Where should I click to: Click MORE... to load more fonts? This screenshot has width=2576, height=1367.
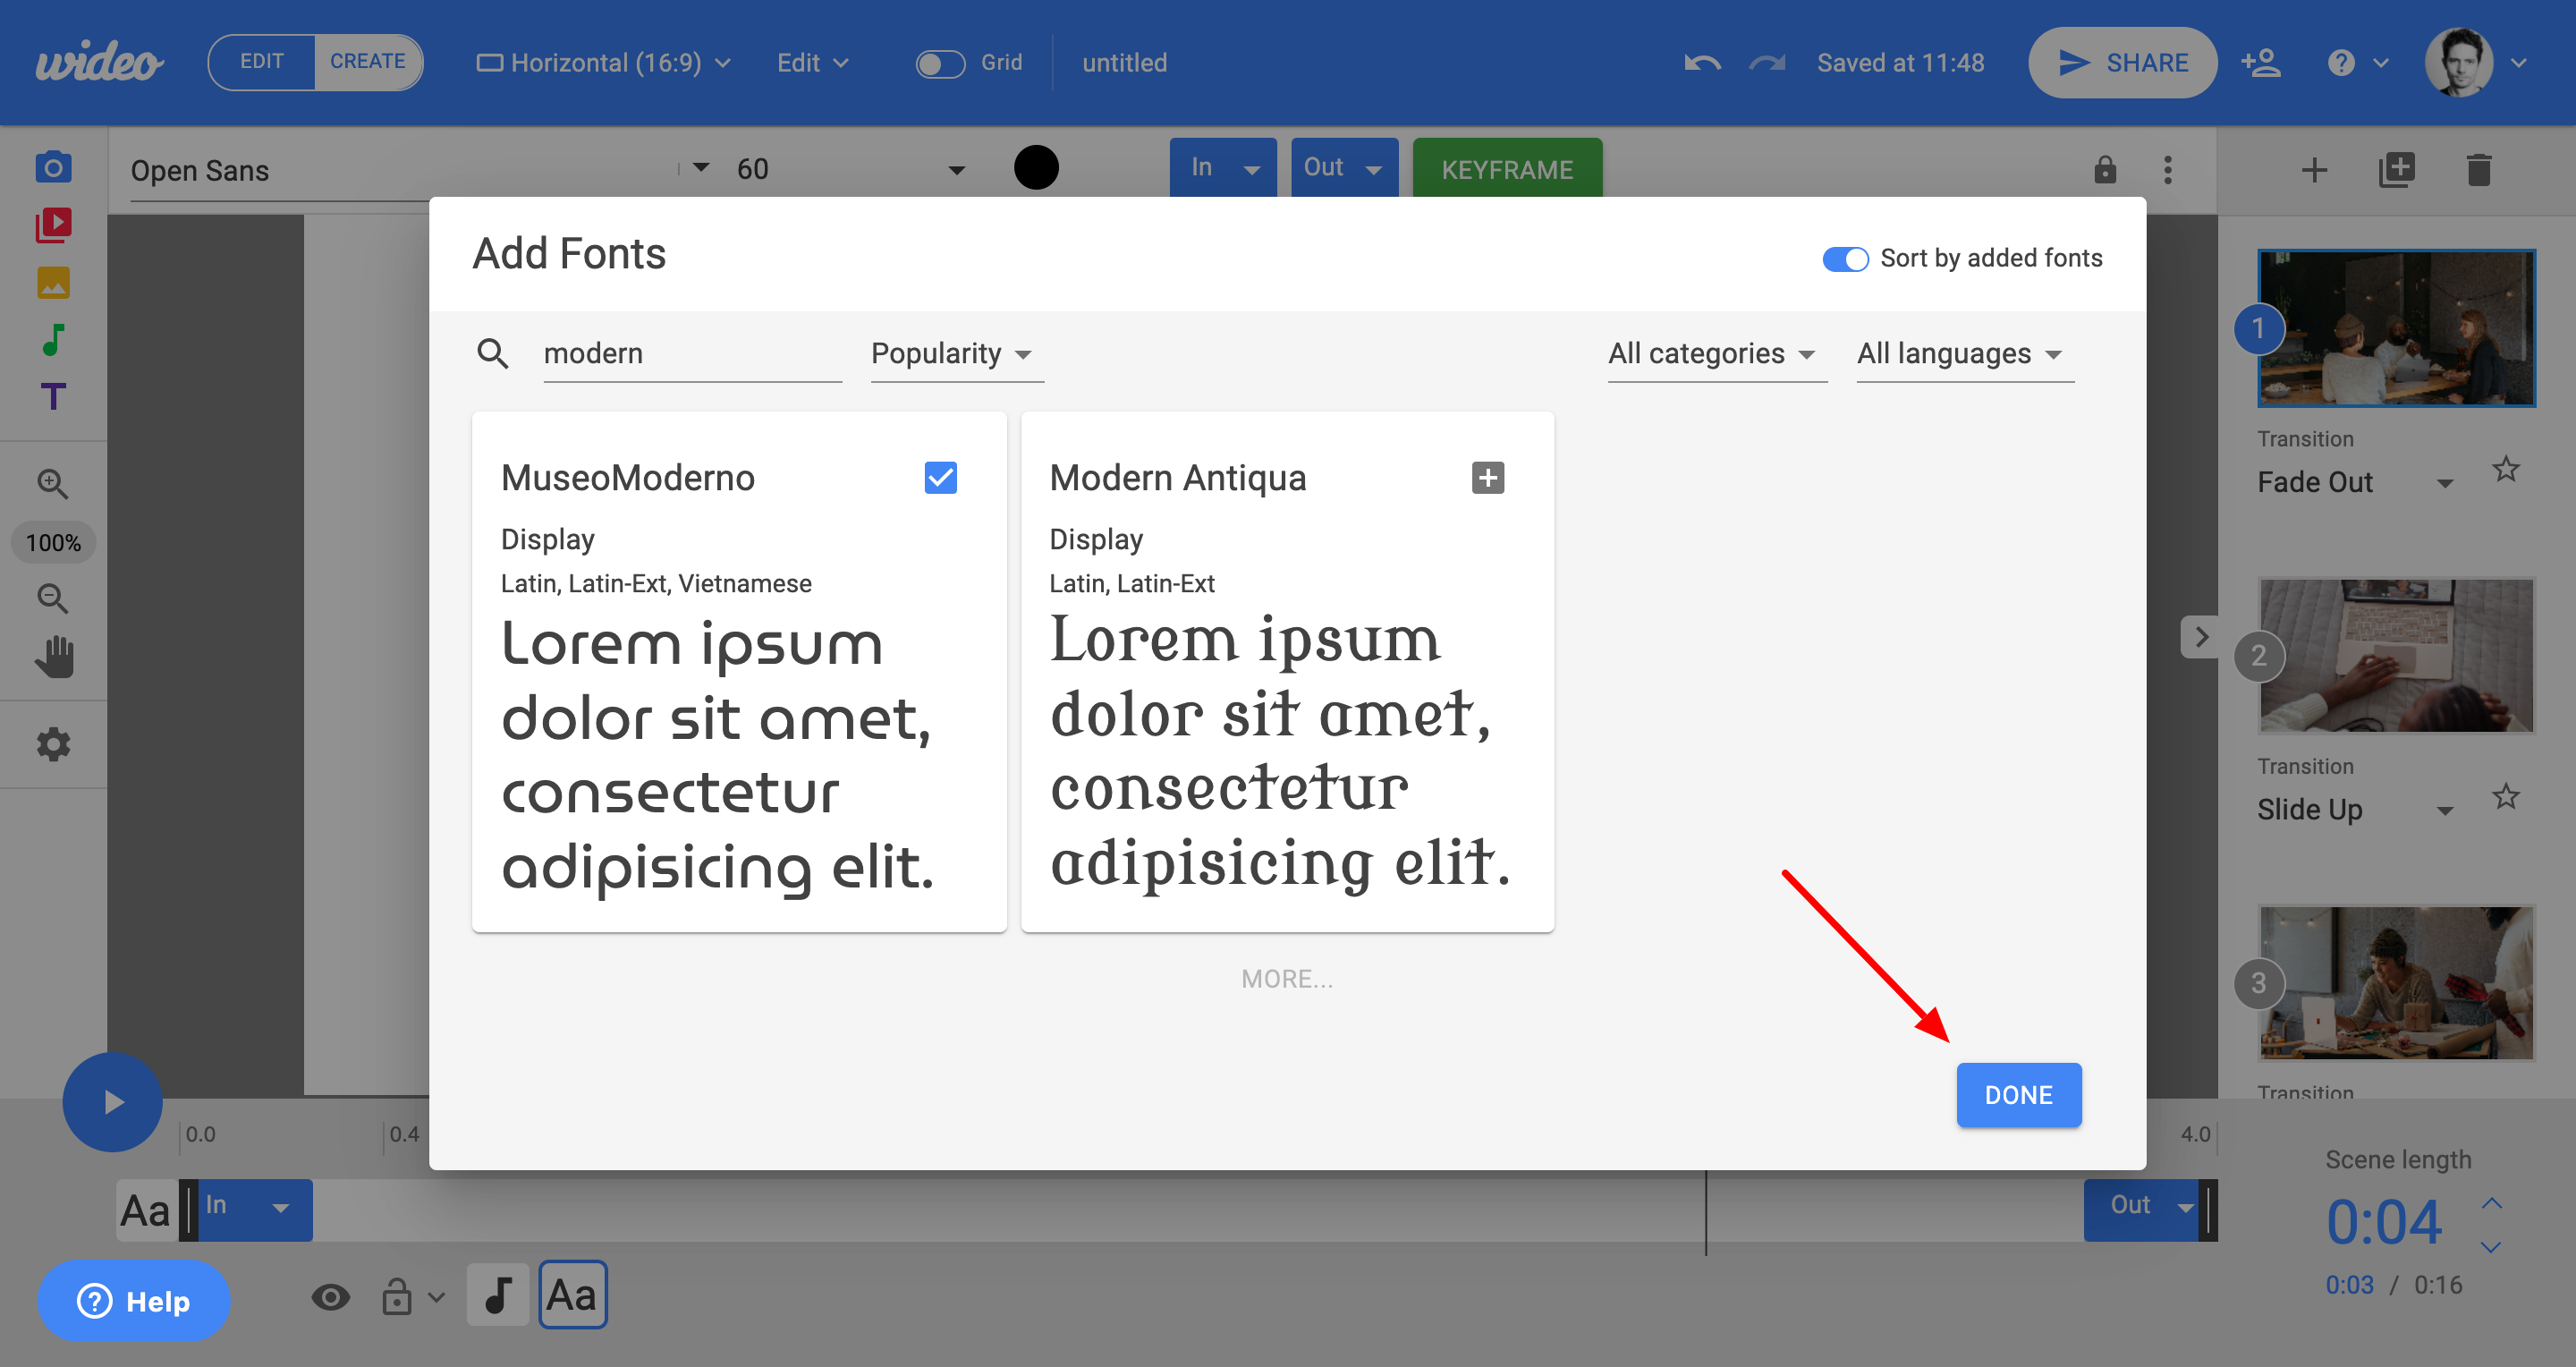1287,979
